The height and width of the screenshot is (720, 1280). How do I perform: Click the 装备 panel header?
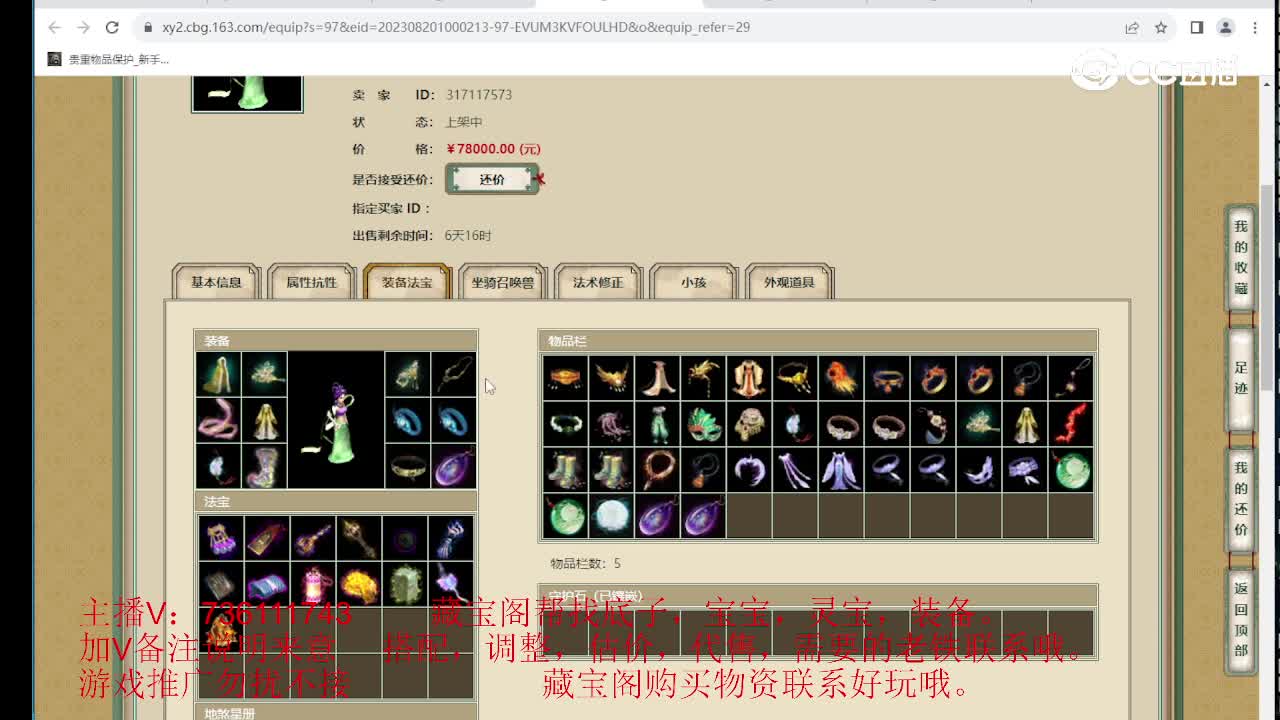(x=336, y=341)
